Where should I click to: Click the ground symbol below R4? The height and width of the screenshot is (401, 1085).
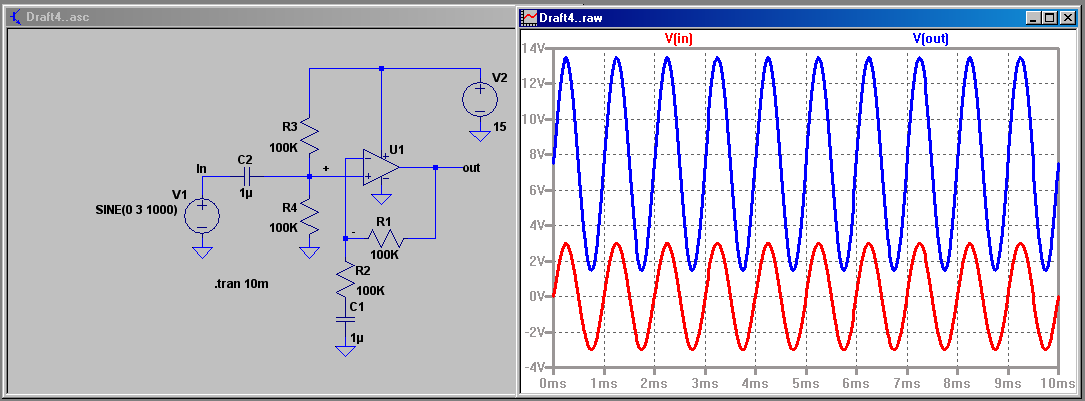click(x=310, y=252)
